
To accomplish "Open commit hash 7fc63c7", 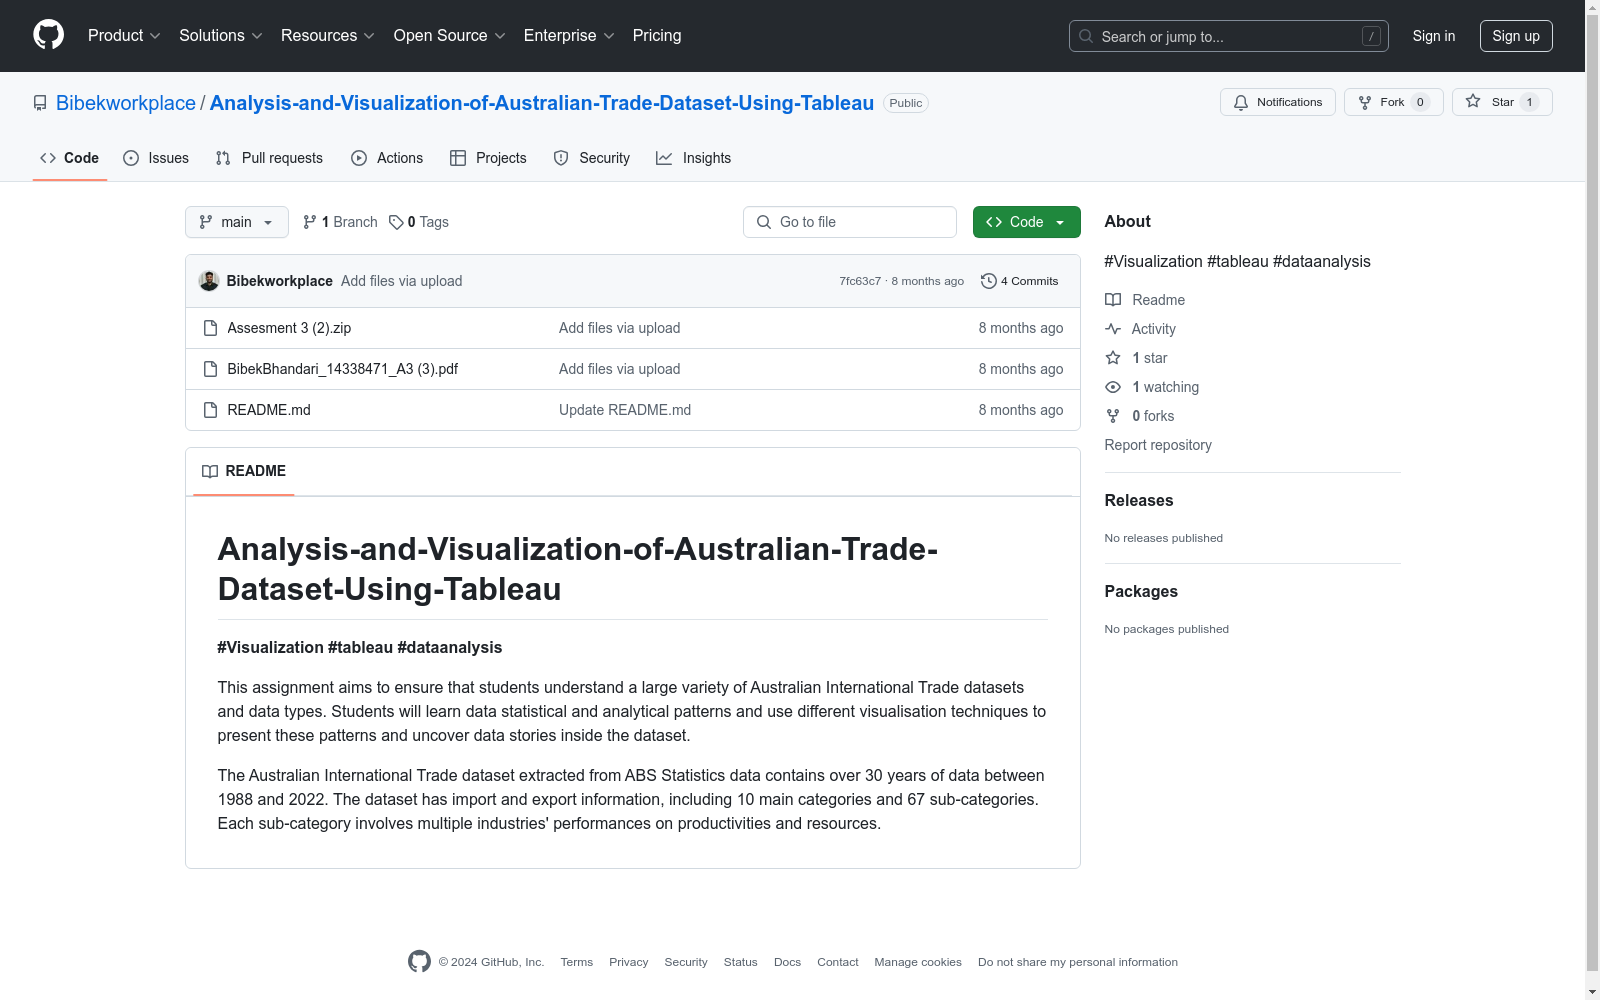I will 860,281.
